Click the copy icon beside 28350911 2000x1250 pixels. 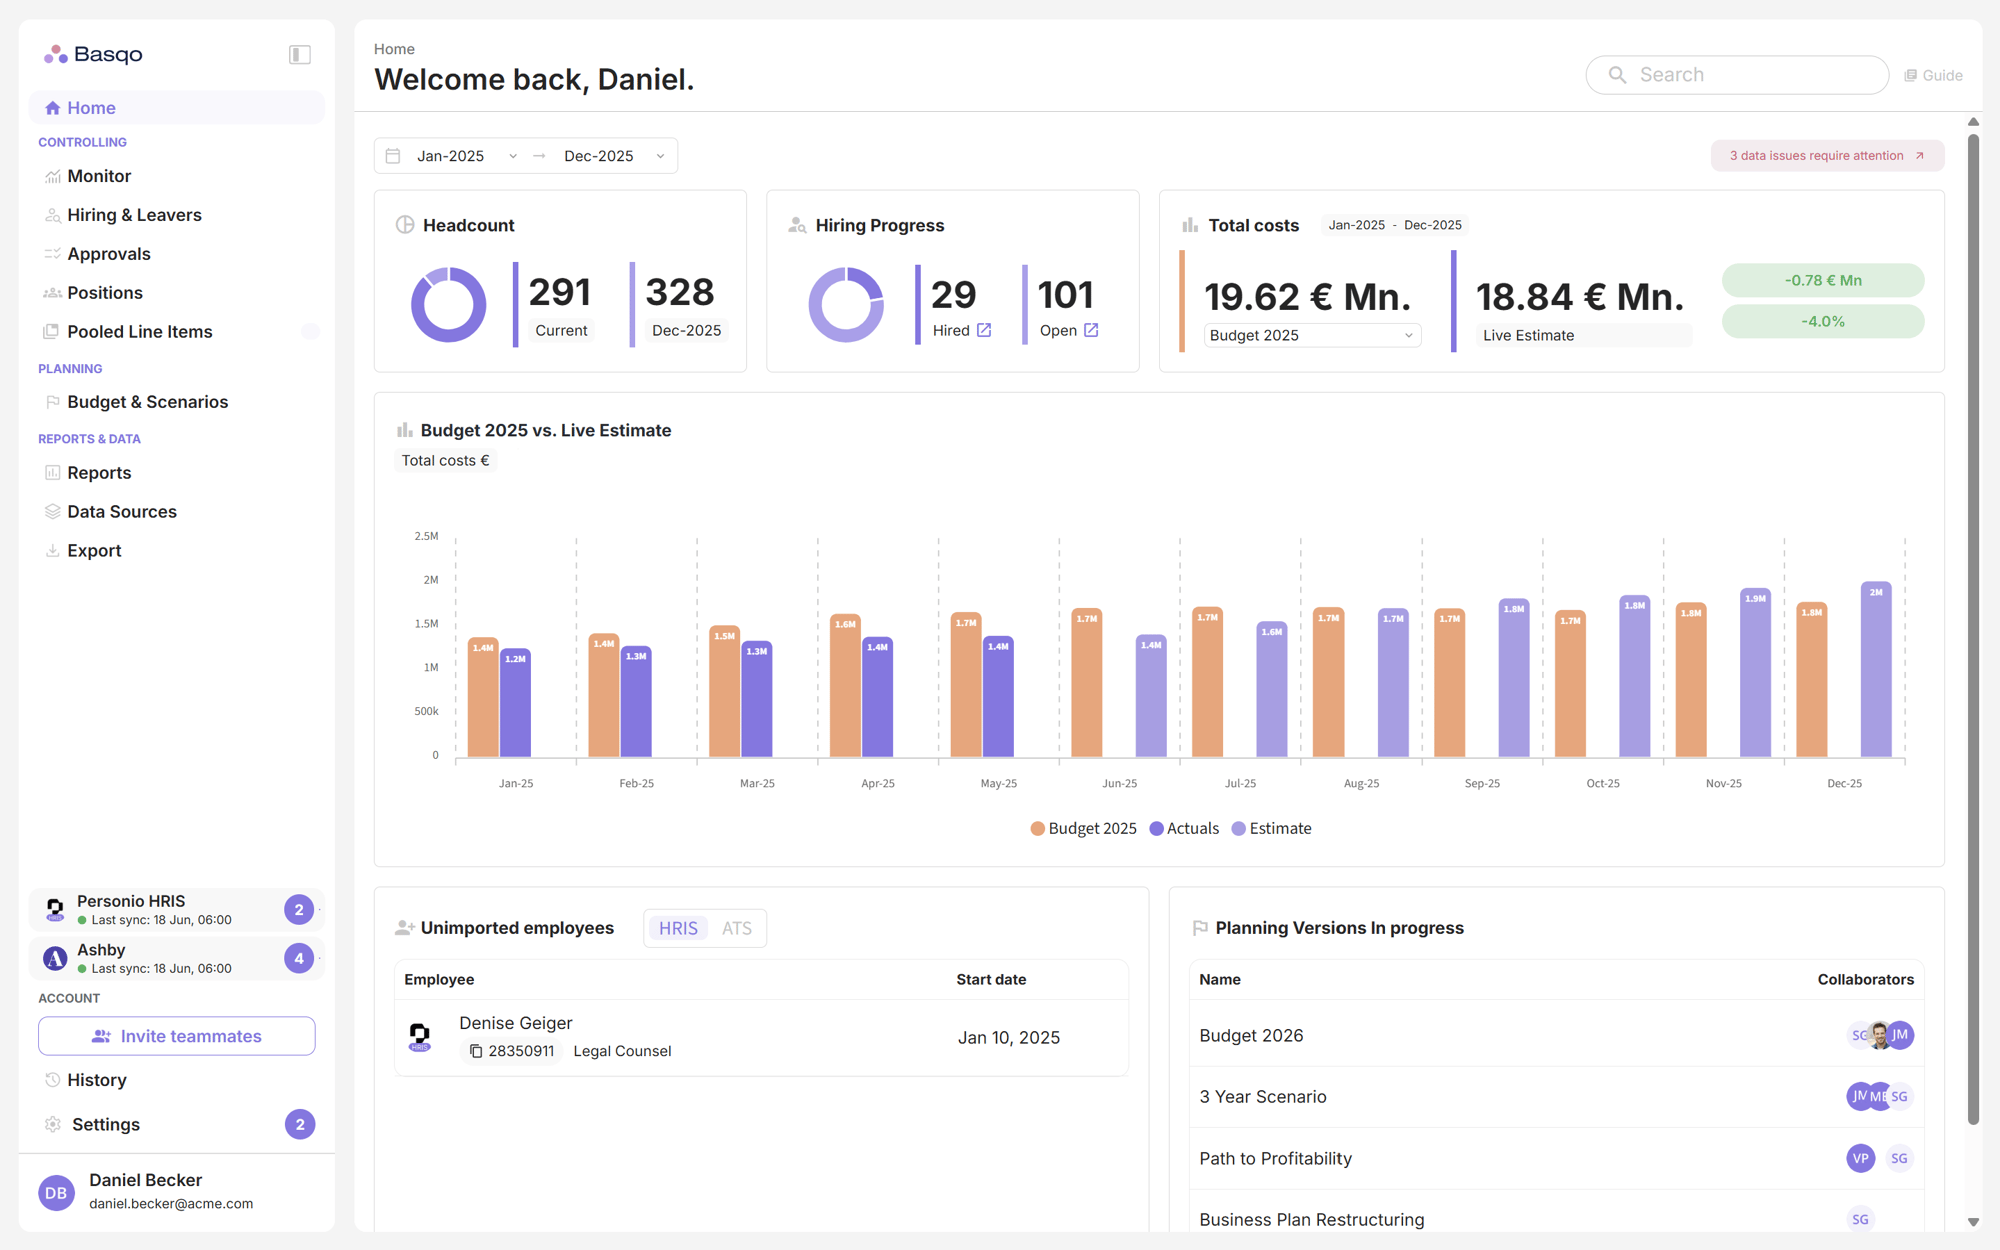pos(476,1051)
